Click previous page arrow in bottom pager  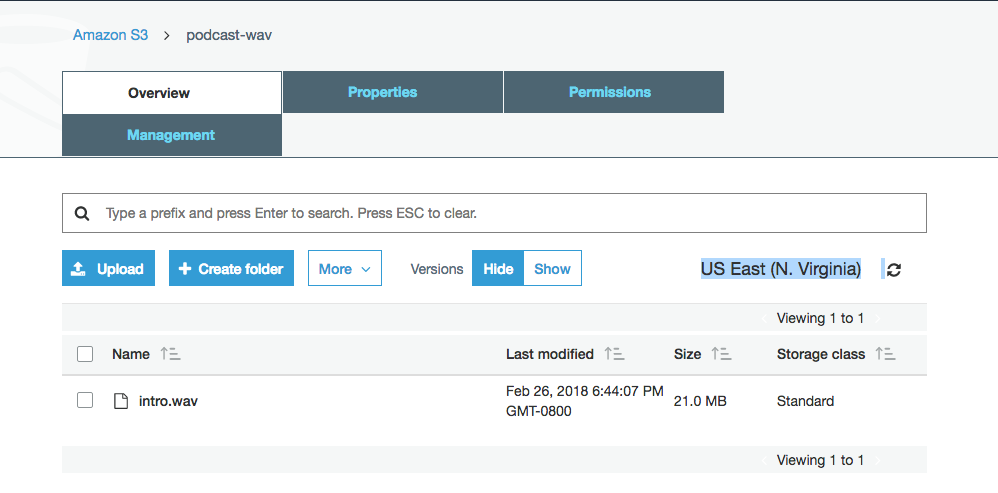pos(764,461)
